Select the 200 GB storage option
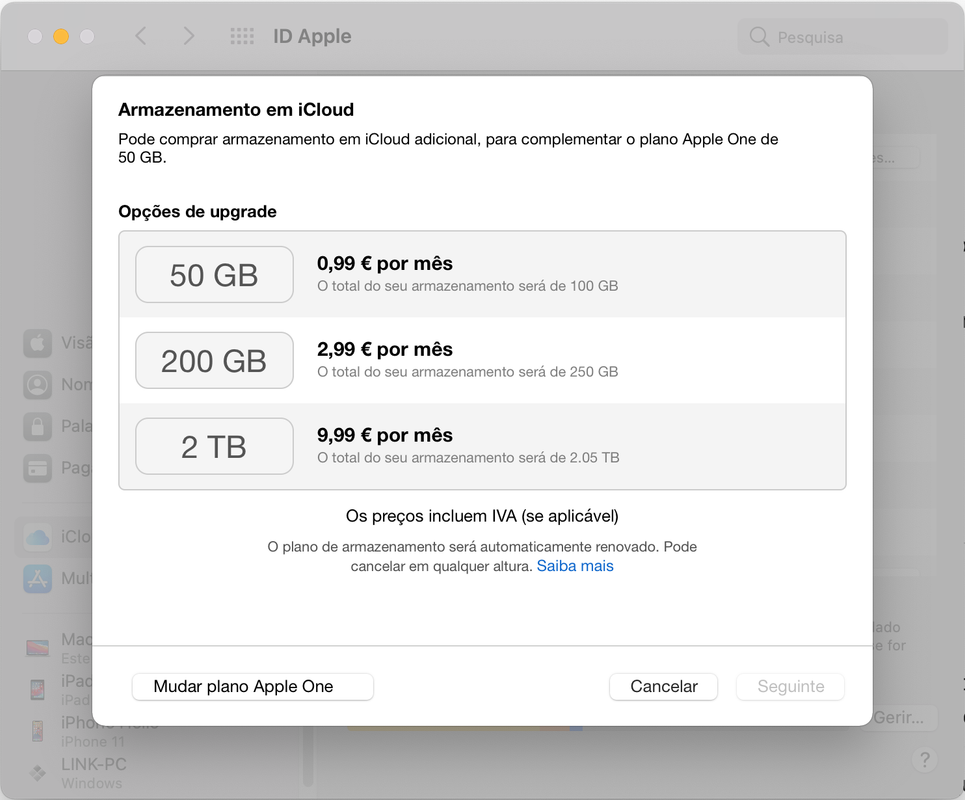The width and height of the screenshot is (965, 800). [x=214, y=361]
